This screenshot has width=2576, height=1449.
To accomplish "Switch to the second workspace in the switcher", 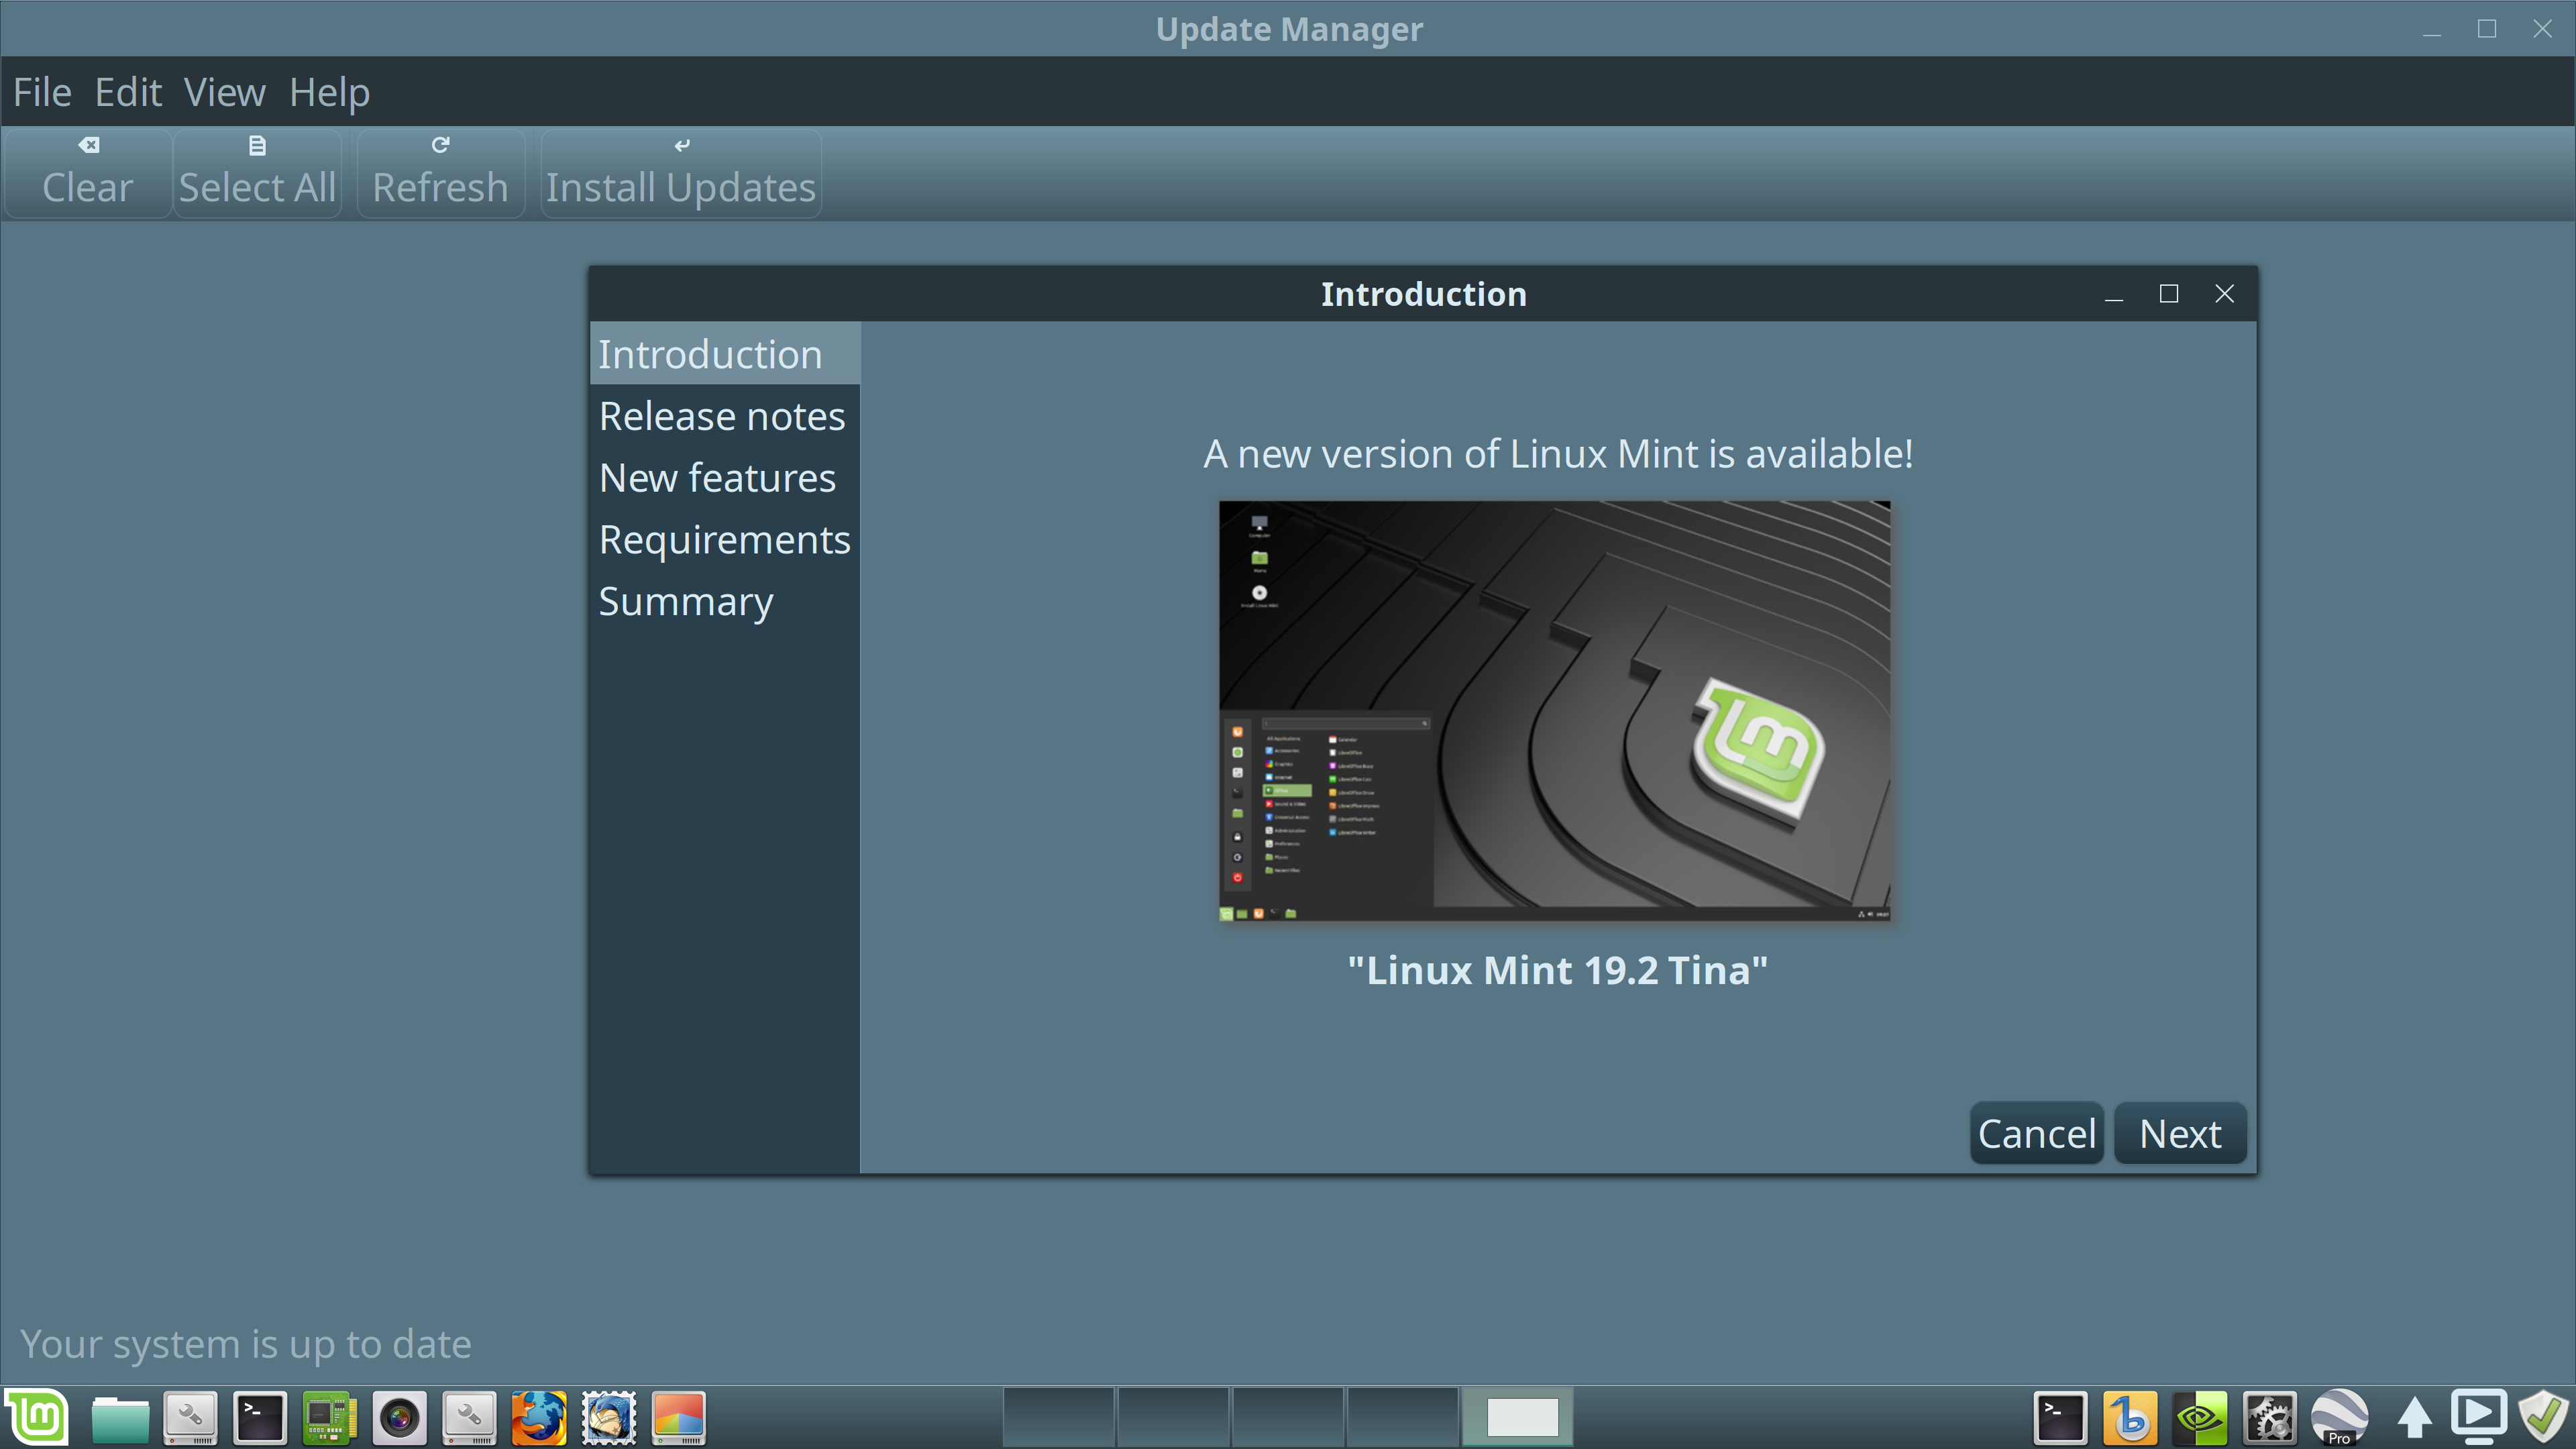I will (x=1173, y=1417).
